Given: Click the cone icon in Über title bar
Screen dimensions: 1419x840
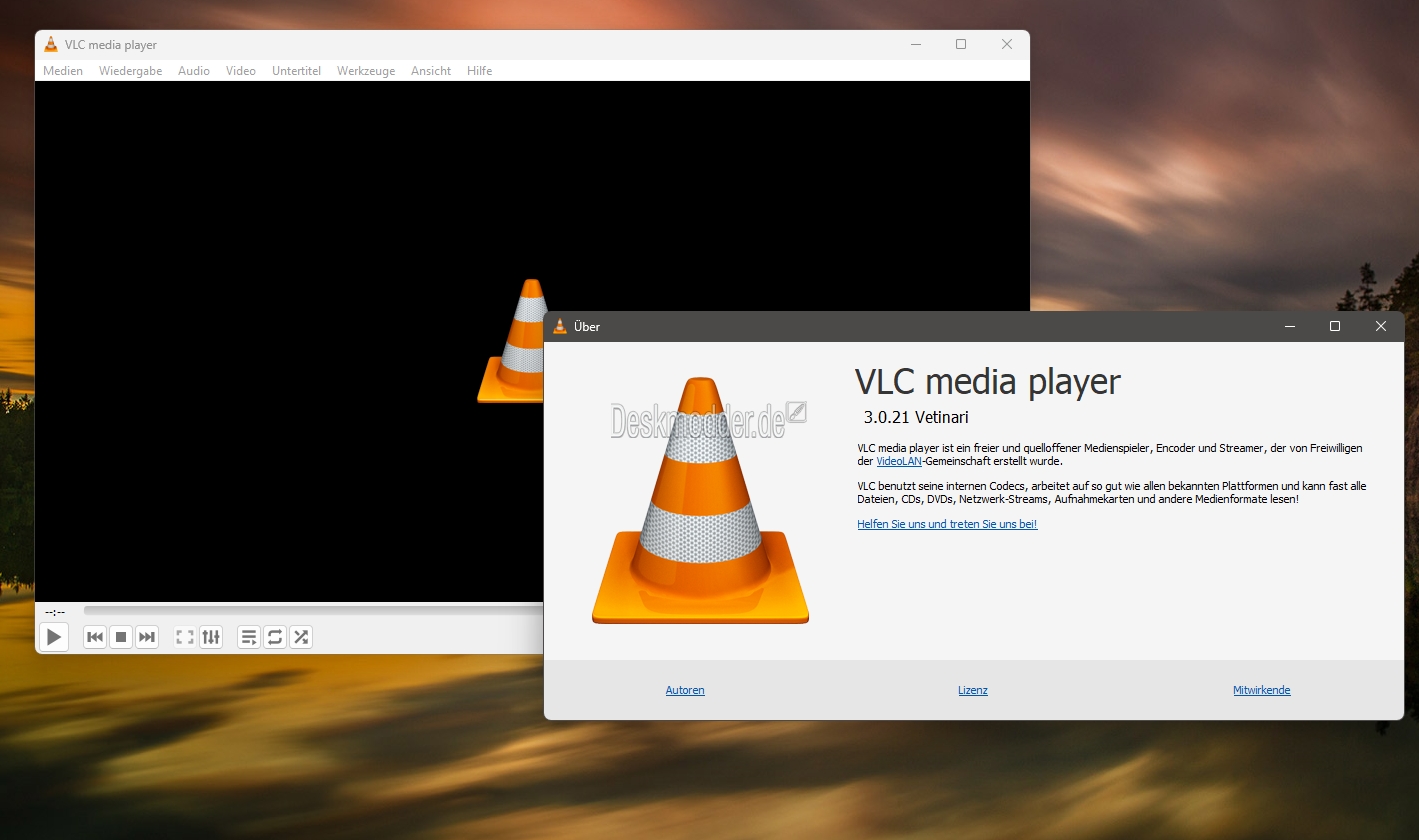Looking at the screenshot, I should [560, 326].
